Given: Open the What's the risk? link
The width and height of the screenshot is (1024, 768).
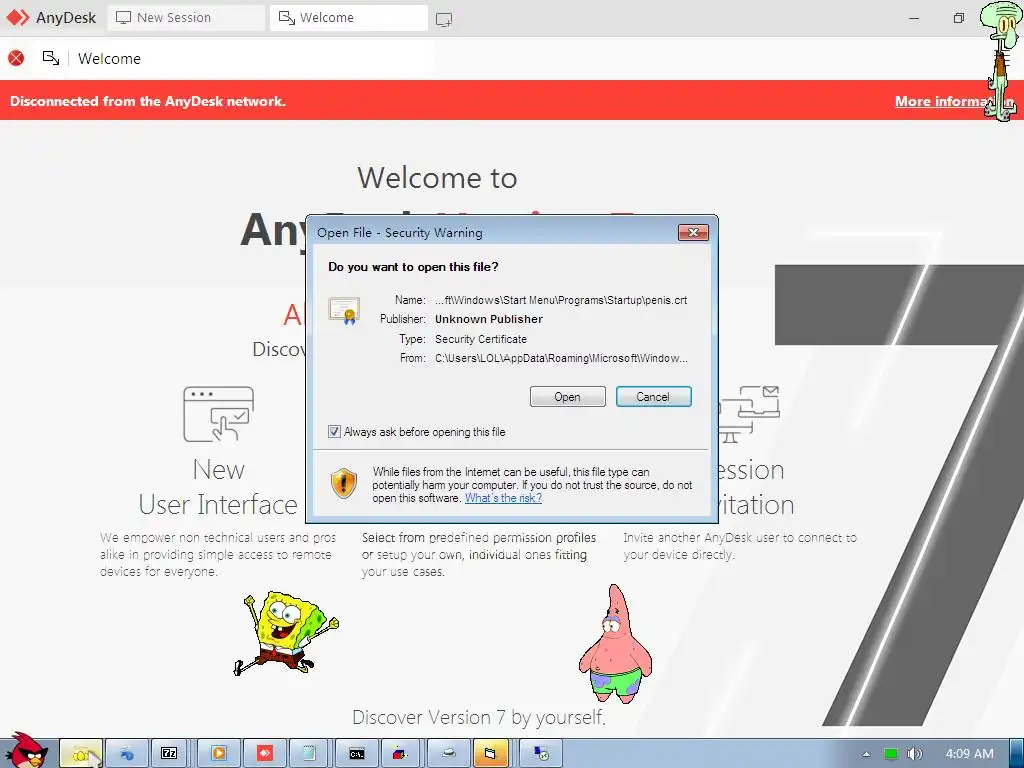Looking at the screenshot, I should click(x=503, y=498).
